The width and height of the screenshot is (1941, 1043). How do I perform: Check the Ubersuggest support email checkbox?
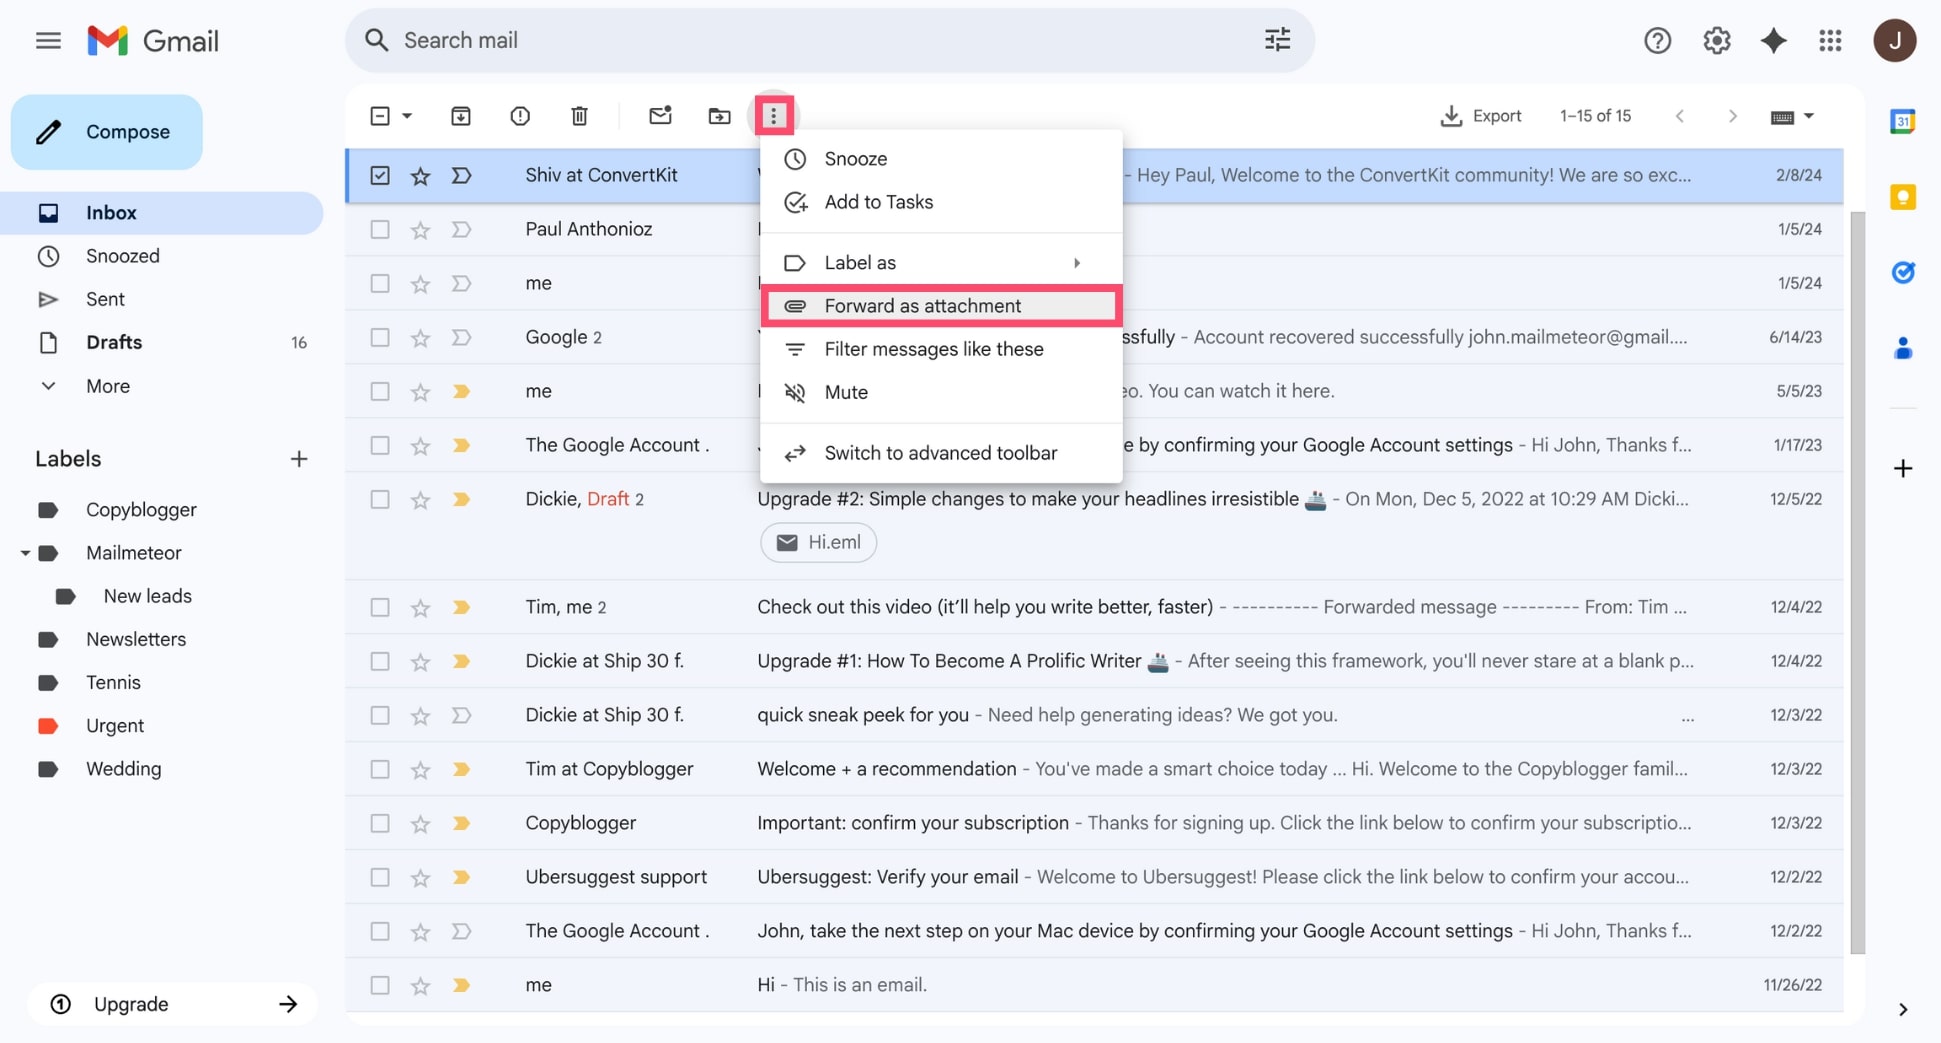click(380, 878)
